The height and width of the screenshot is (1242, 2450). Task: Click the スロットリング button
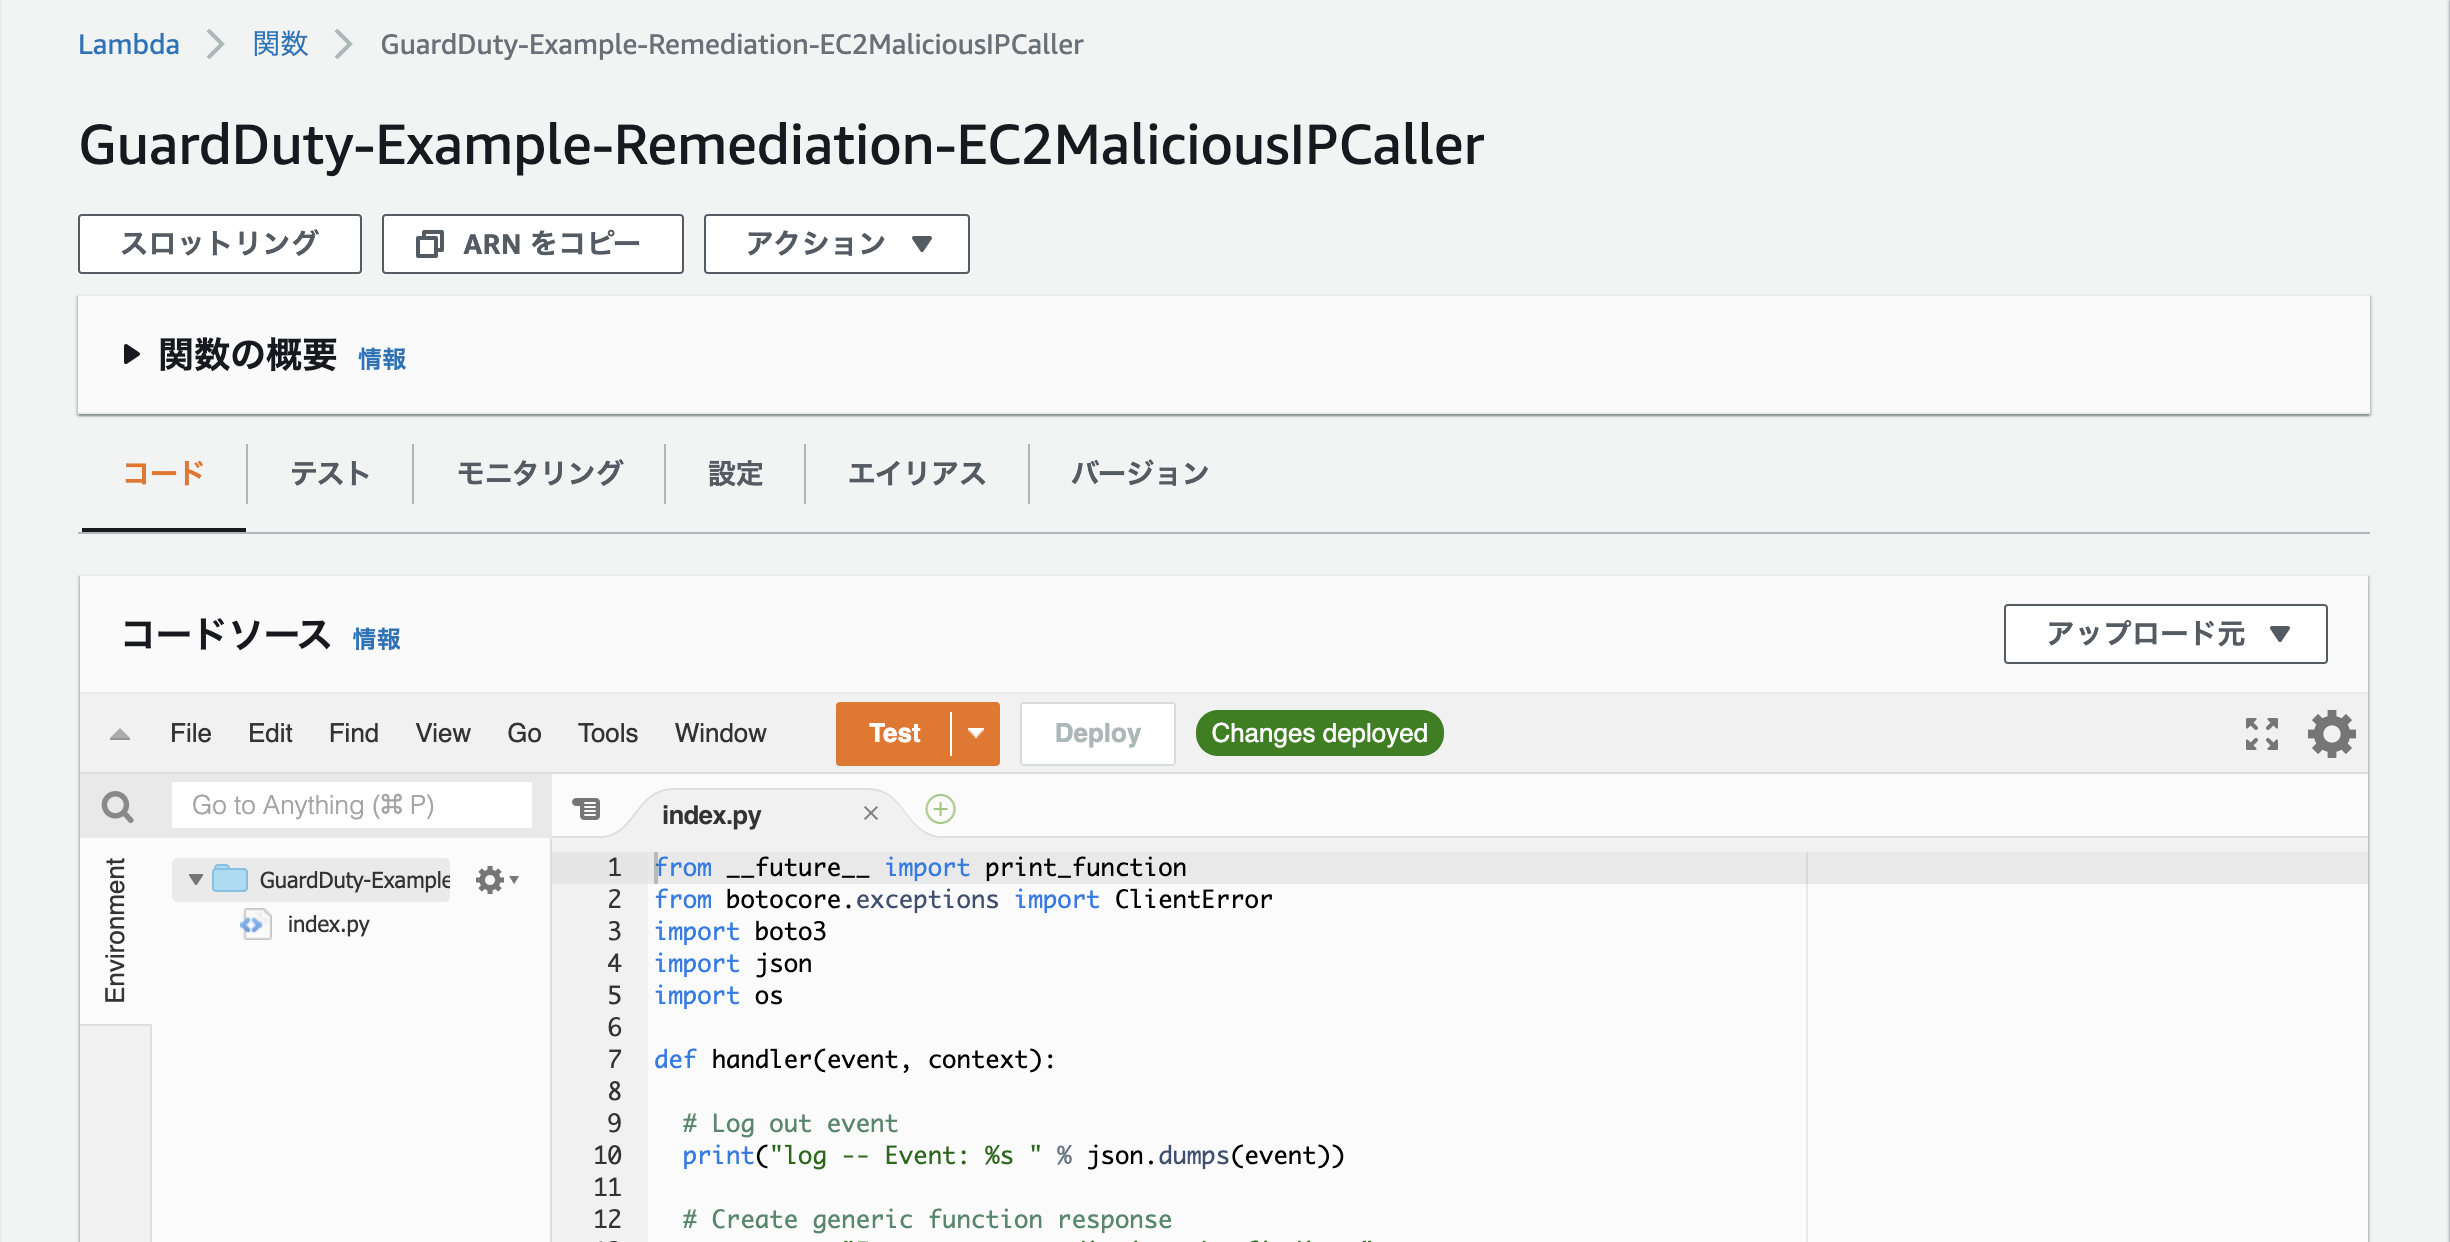coord(220,244)
